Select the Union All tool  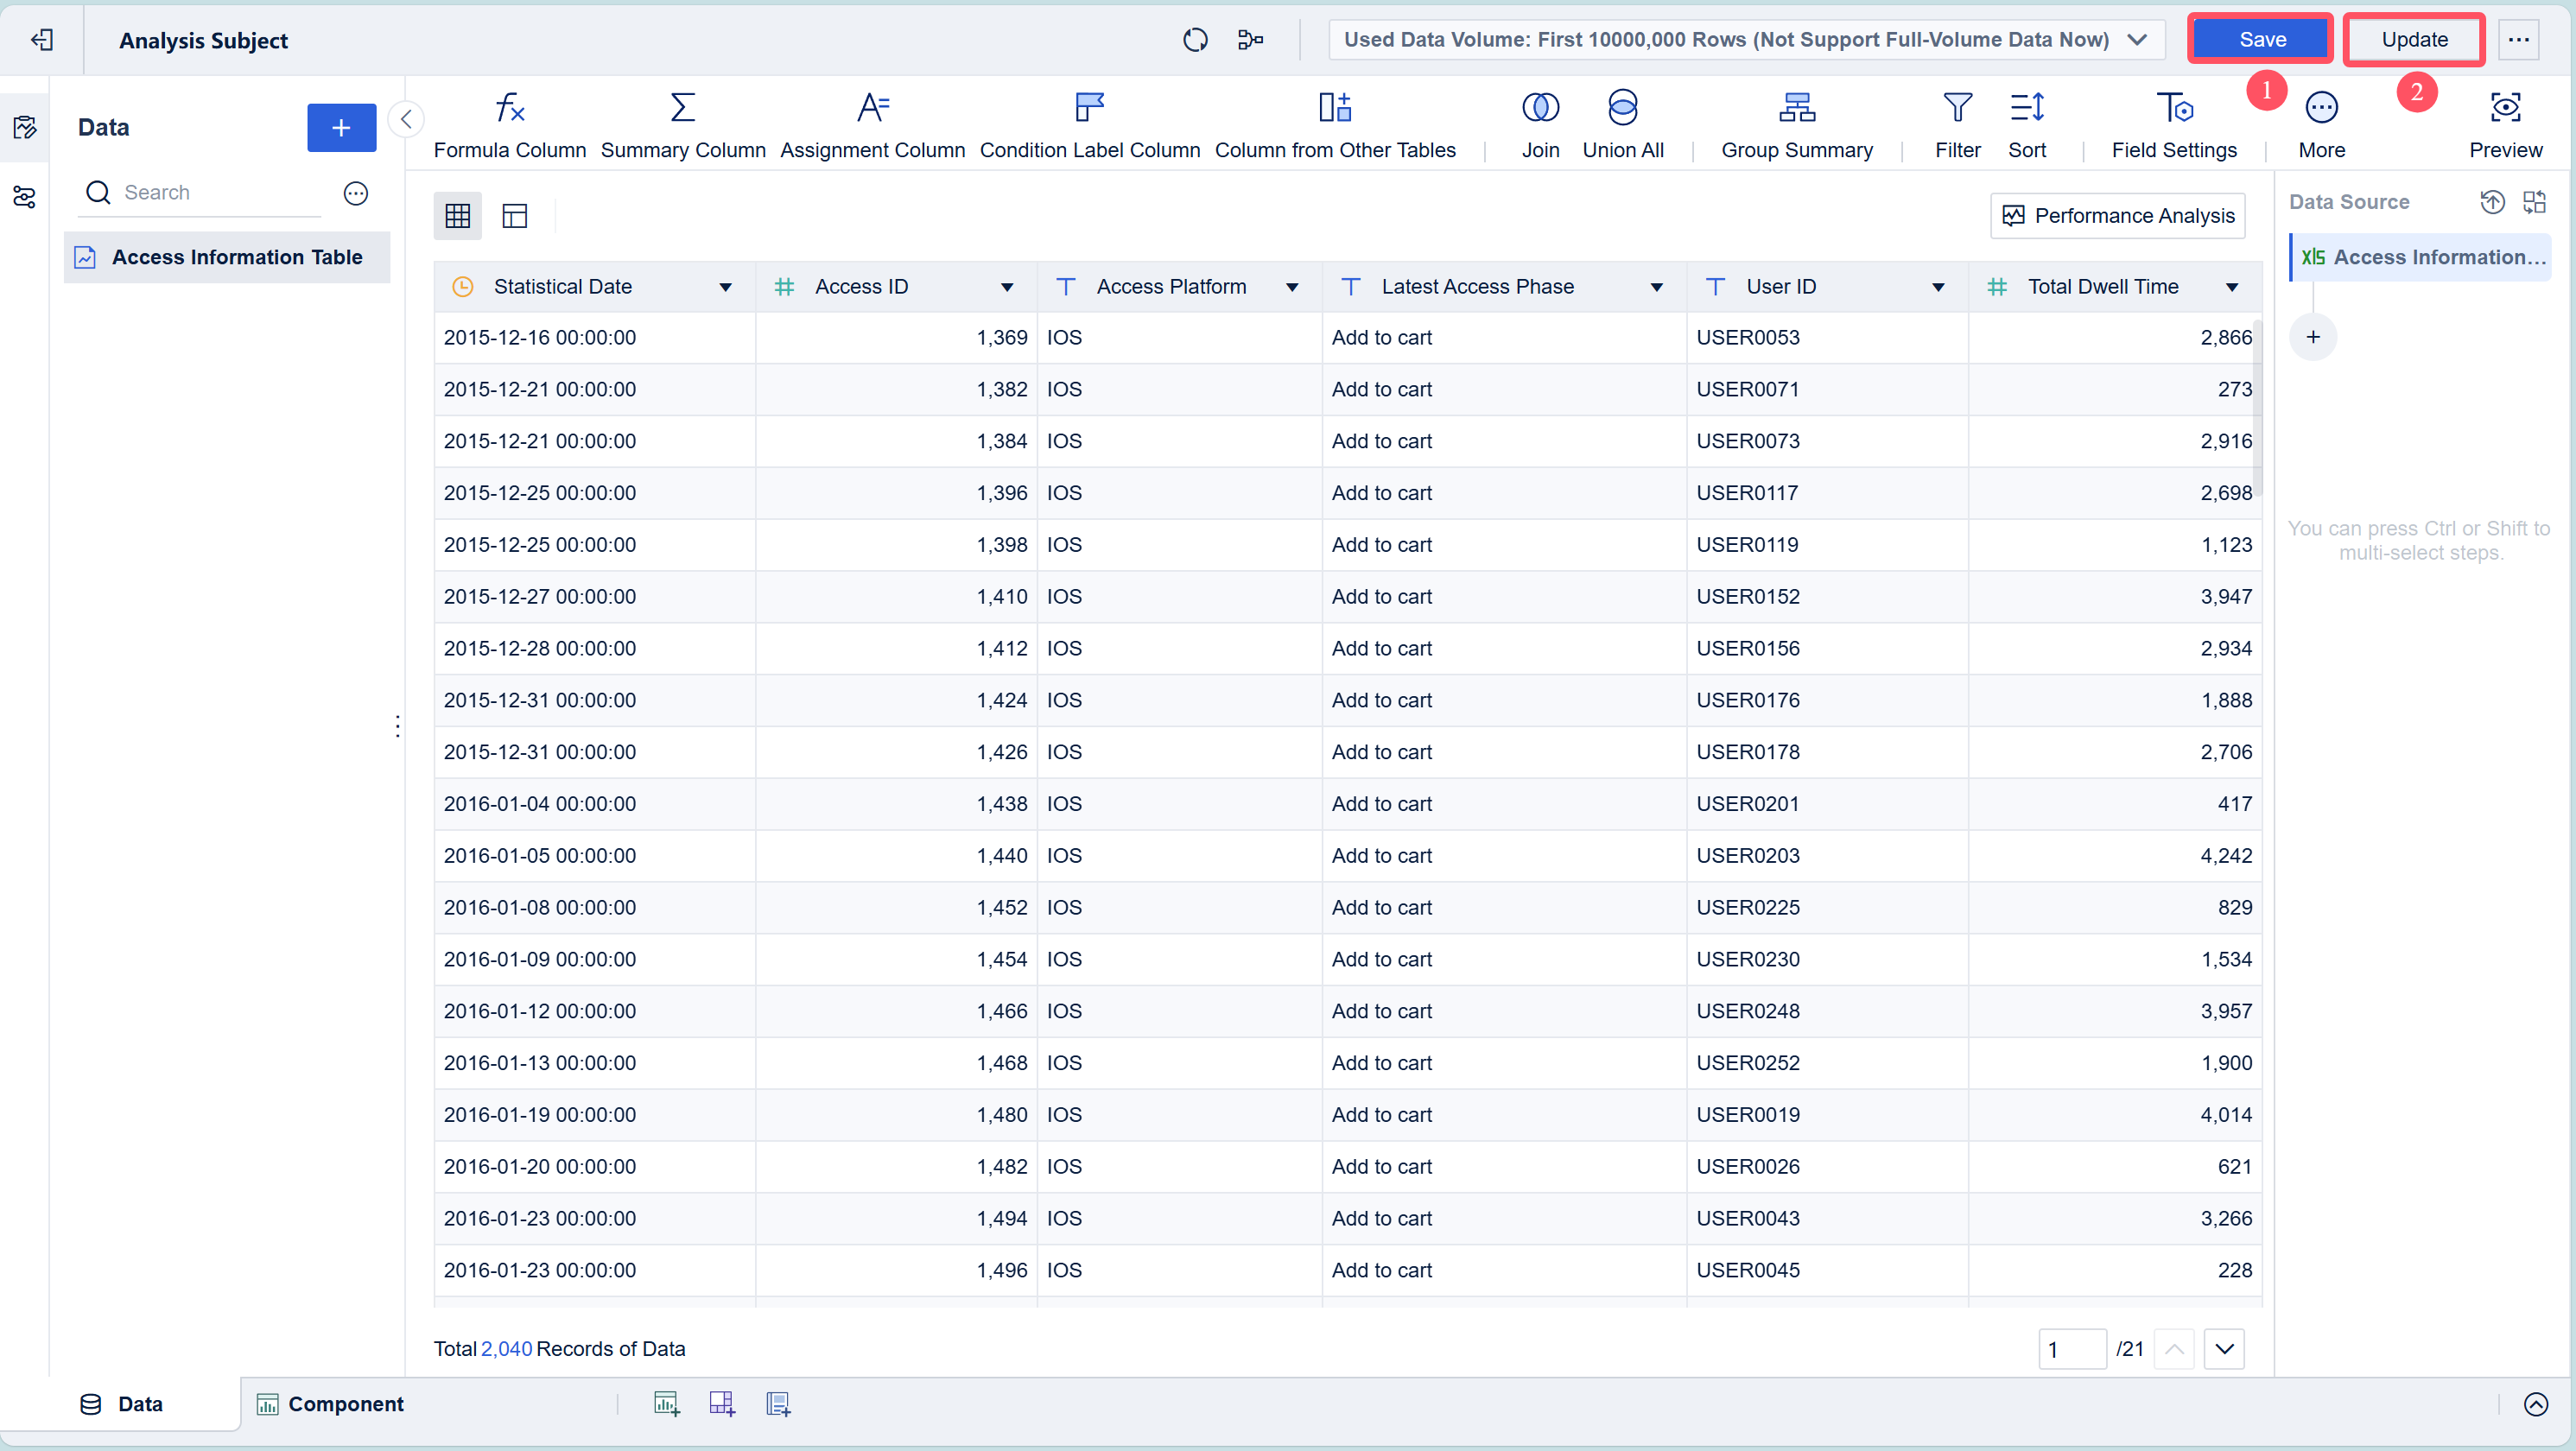(1622, 125)
